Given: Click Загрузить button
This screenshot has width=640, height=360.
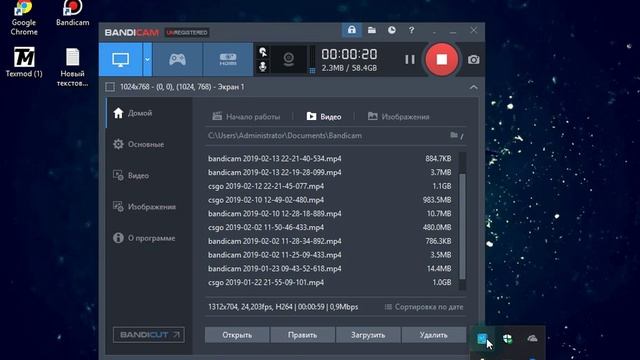Looking at the screenshot, I should 368,335.
